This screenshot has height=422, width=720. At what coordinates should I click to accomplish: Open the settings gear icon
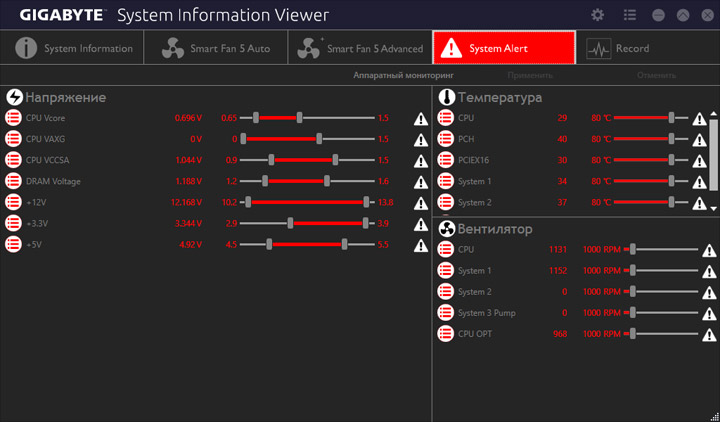coord(597,15)
